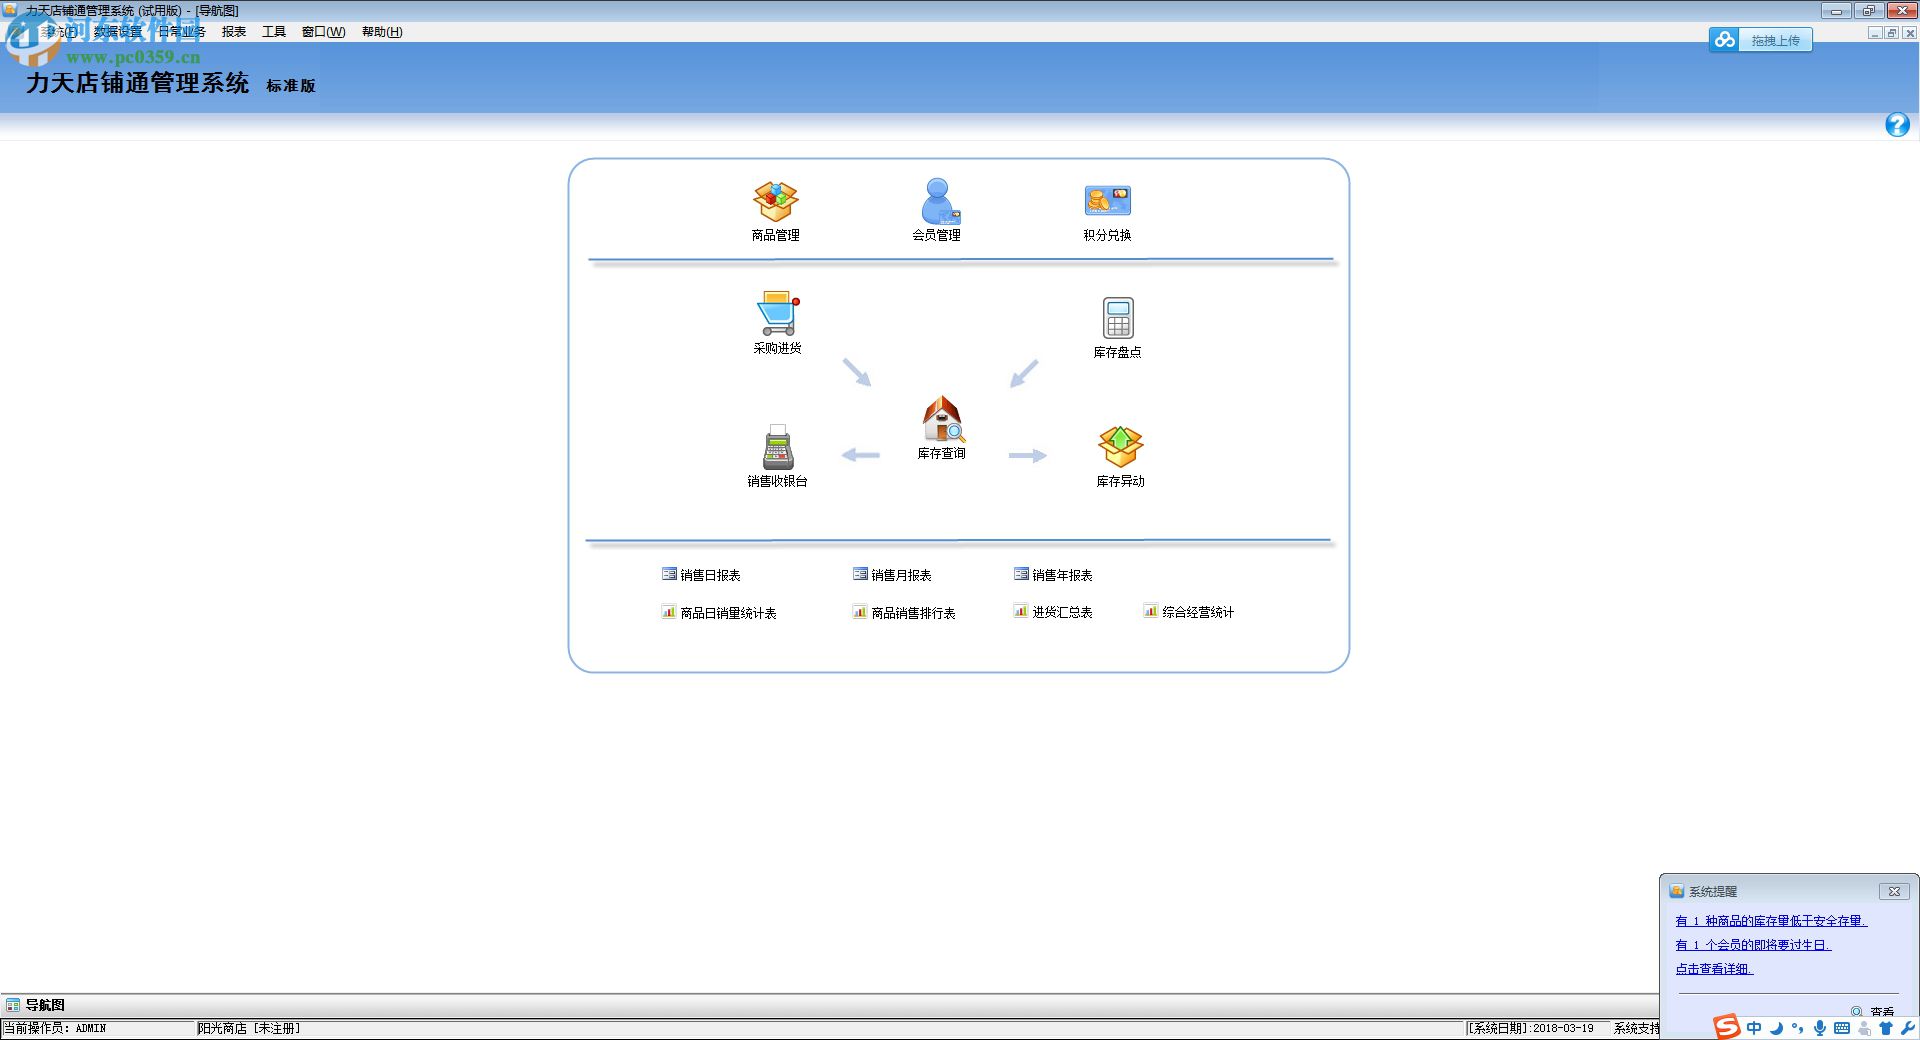Screen dimensions: 1920x1040
Task: Click Sogou skin shirt icon
Action: [1886, 1028]
